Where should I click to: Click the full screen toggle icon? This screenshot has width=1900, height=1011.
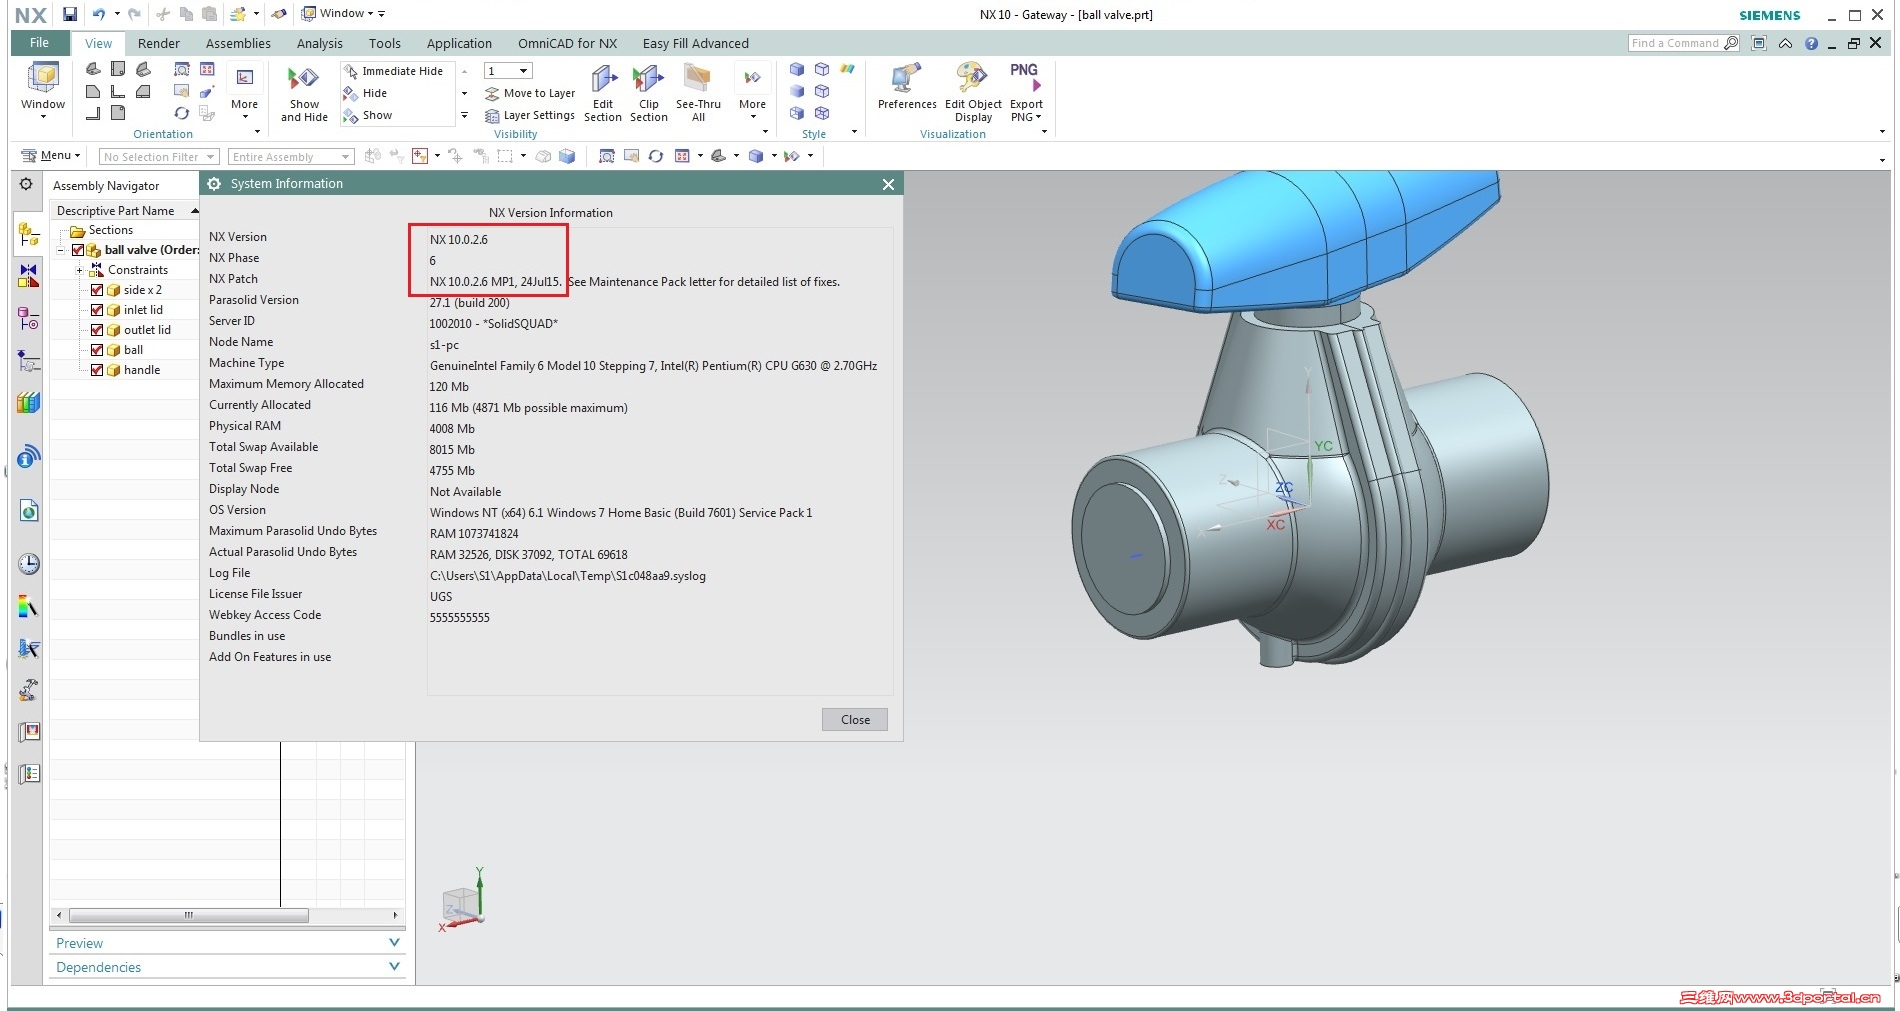click(x=1759, y=43)
